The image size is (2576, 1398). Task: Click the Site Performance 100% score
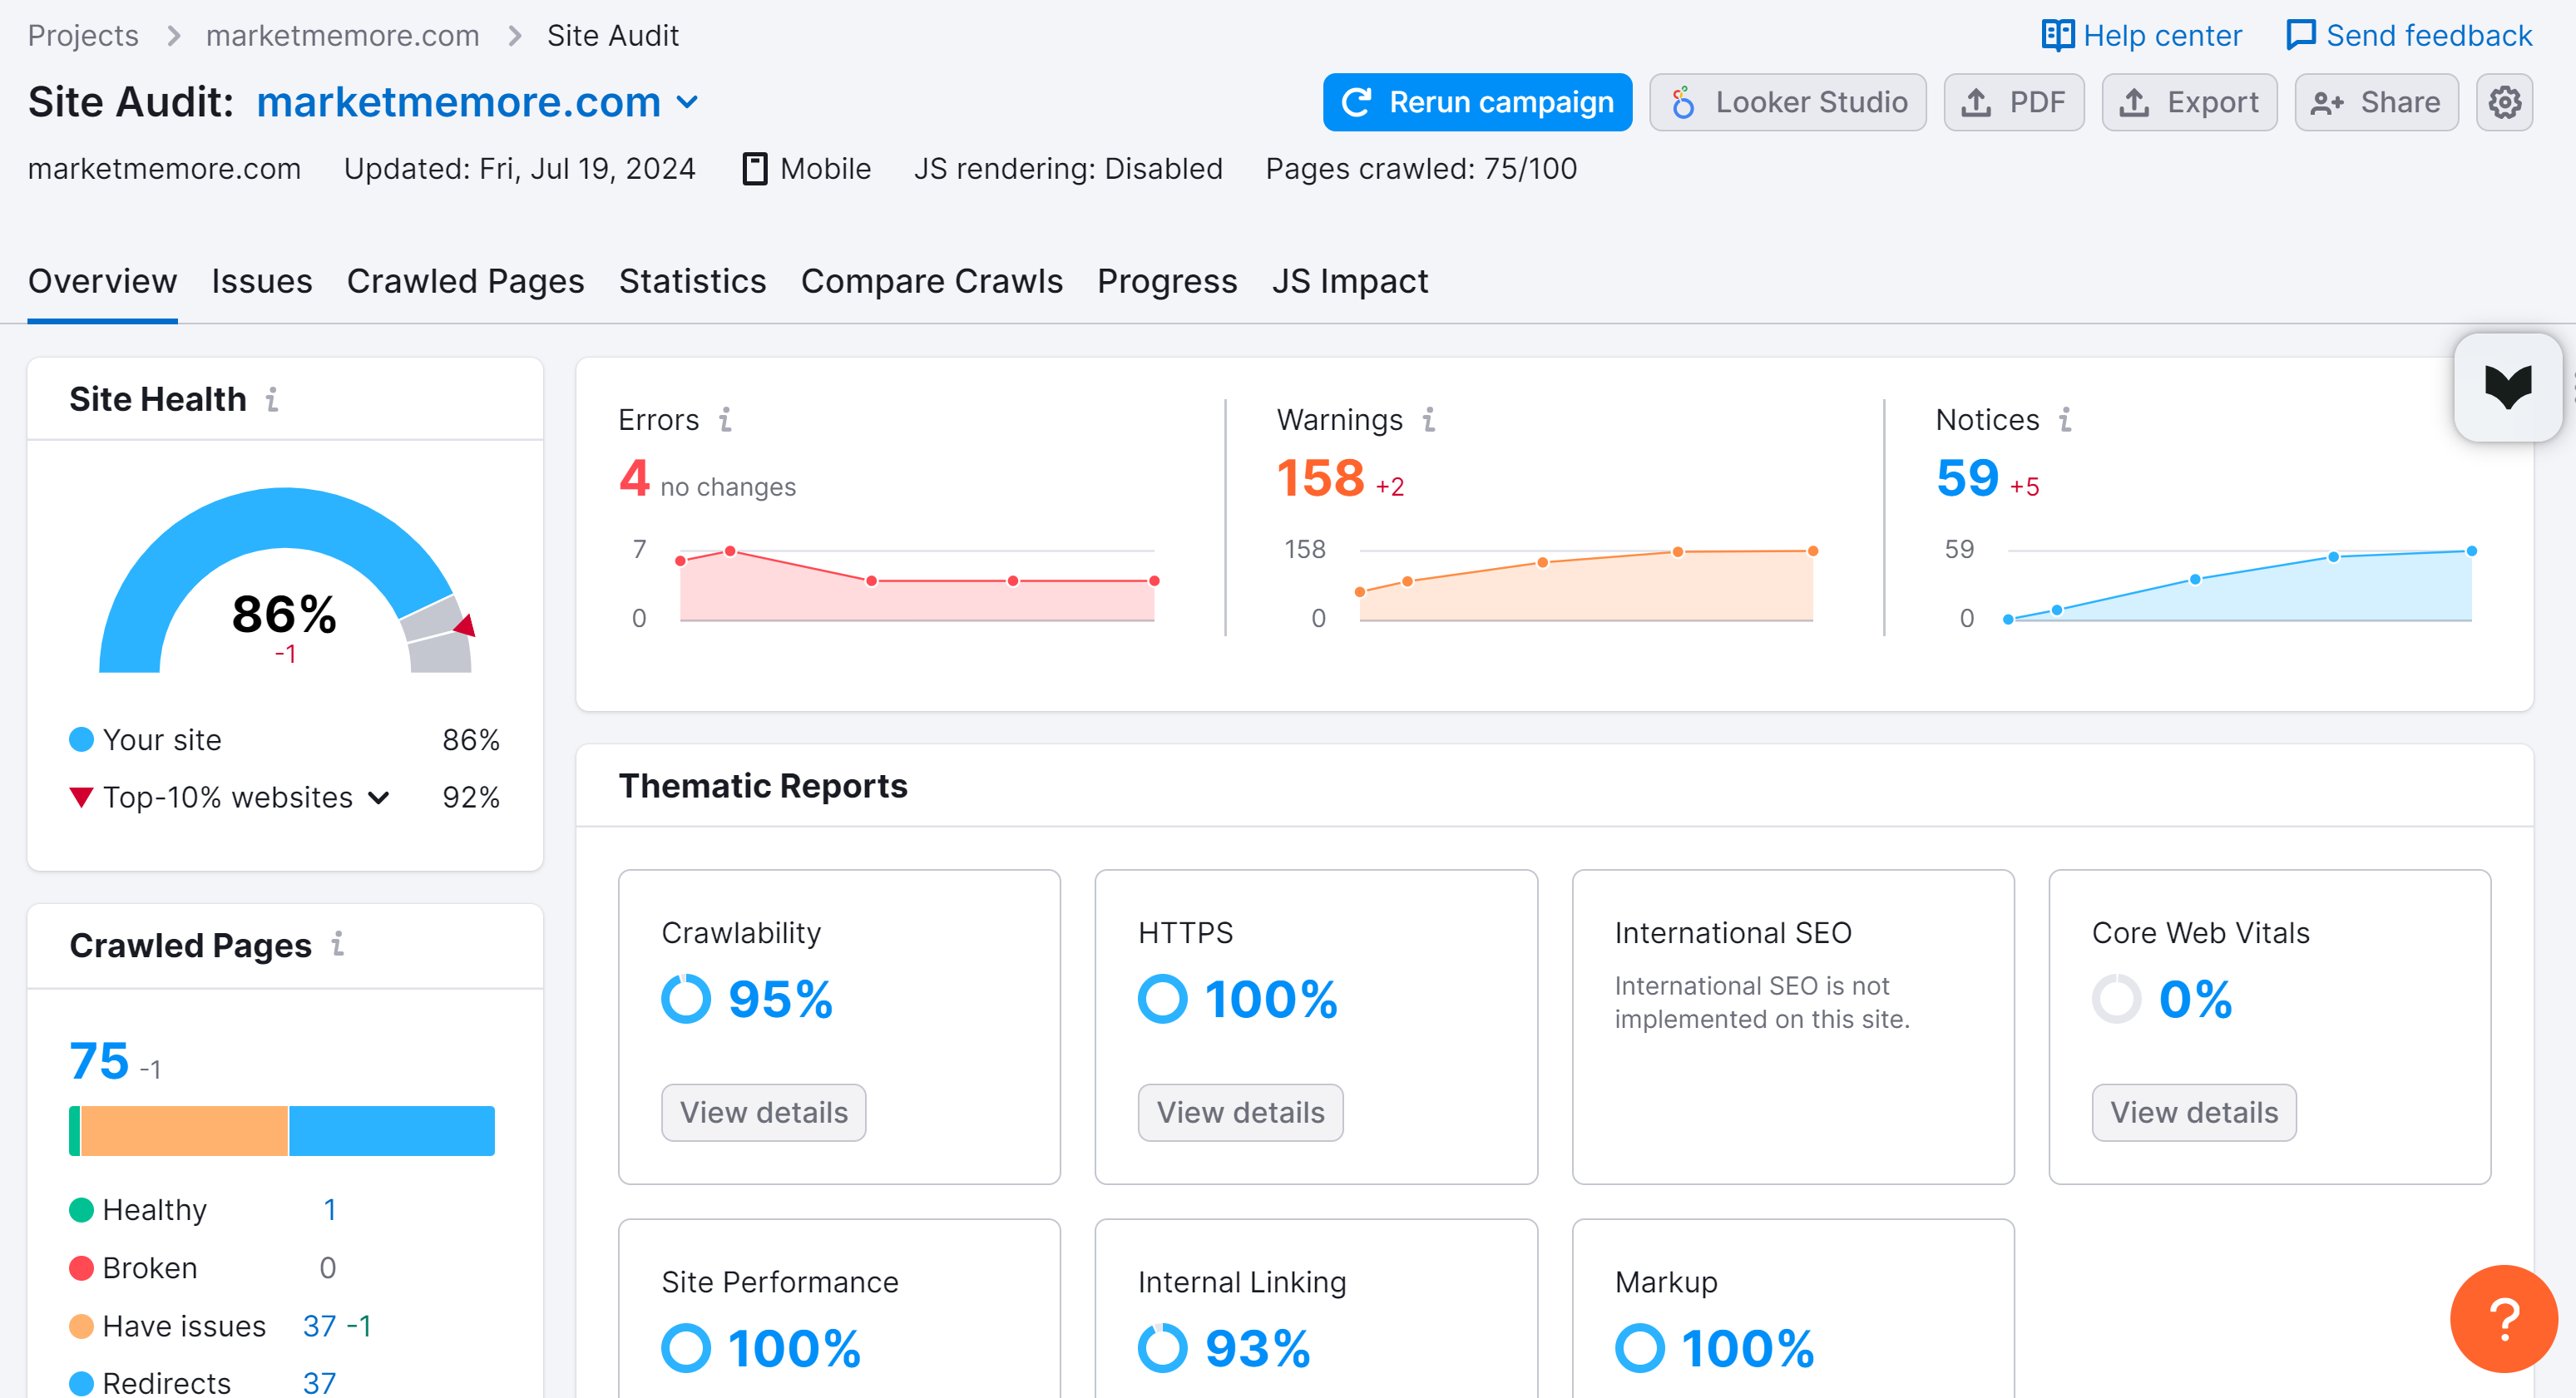(794, 1348)
